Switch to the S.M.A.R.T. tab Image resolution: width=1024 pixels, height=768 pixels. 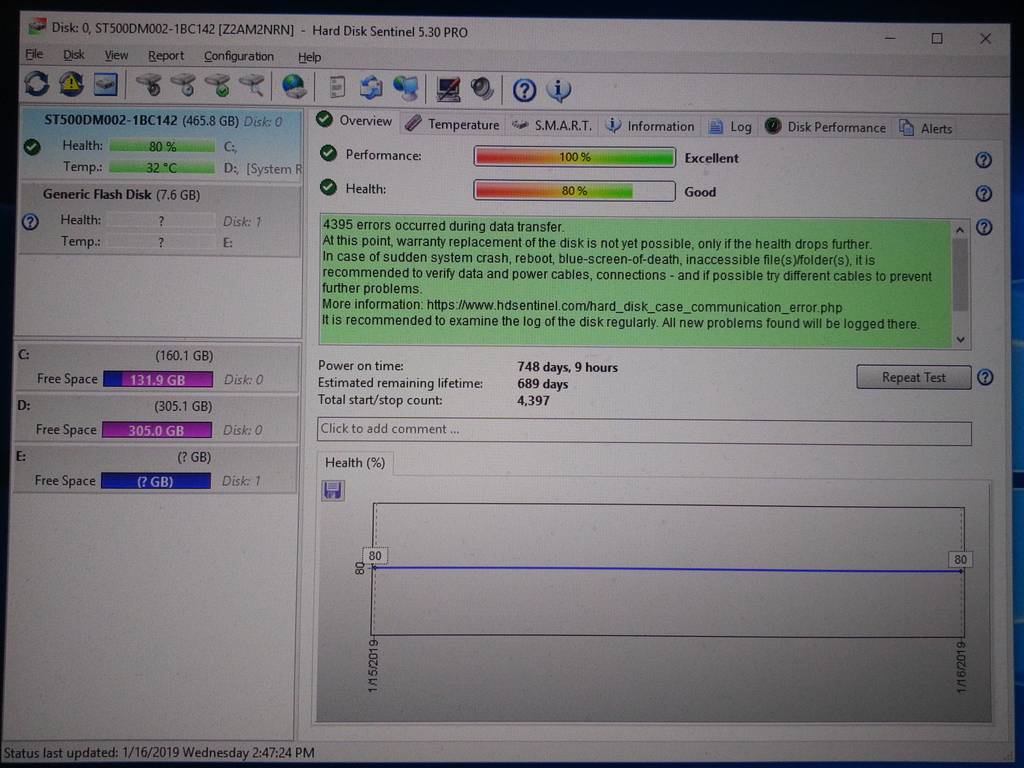click(x=552, y=125)
